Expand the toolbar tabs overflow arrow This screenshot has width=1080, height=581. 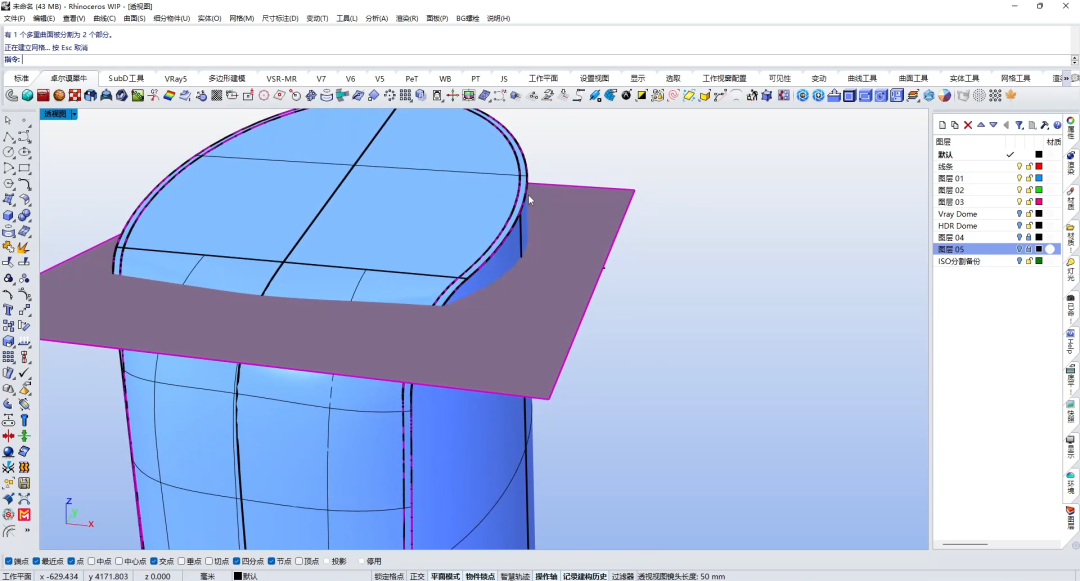coord(1066,78)
